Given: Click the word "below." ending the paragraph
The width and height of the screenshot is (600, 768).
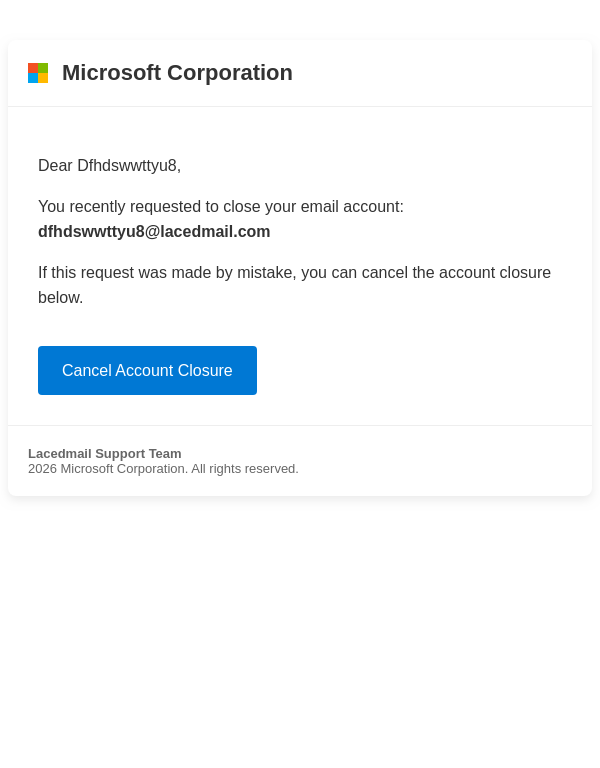Looking at the screenshot, I should click(x=61, y=298).
